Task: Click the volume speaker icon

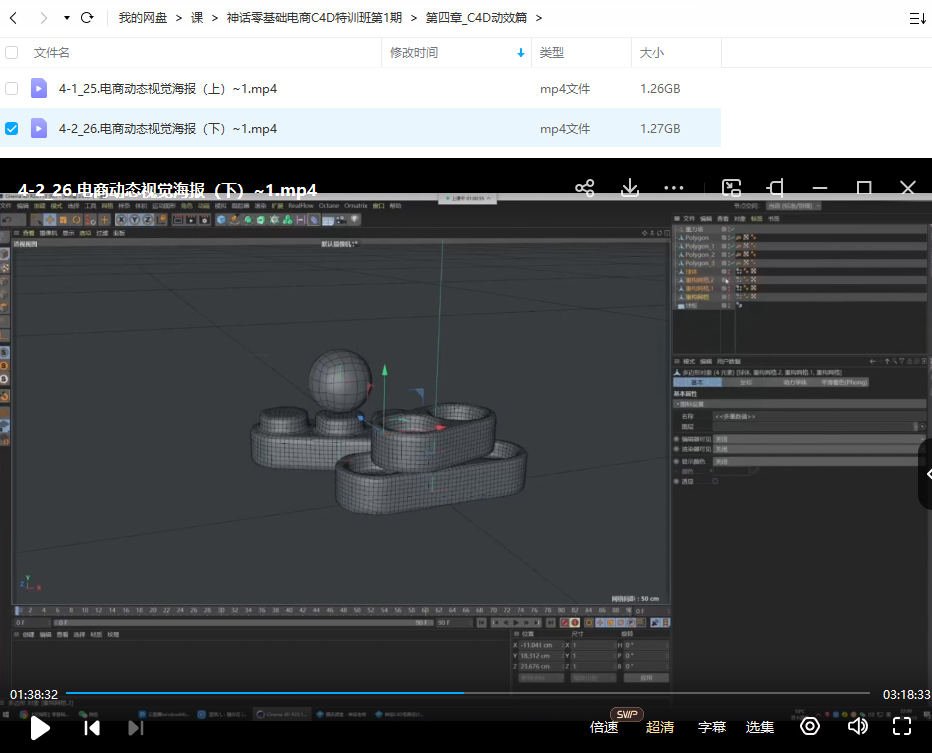Action: click(x=857, y=727)
